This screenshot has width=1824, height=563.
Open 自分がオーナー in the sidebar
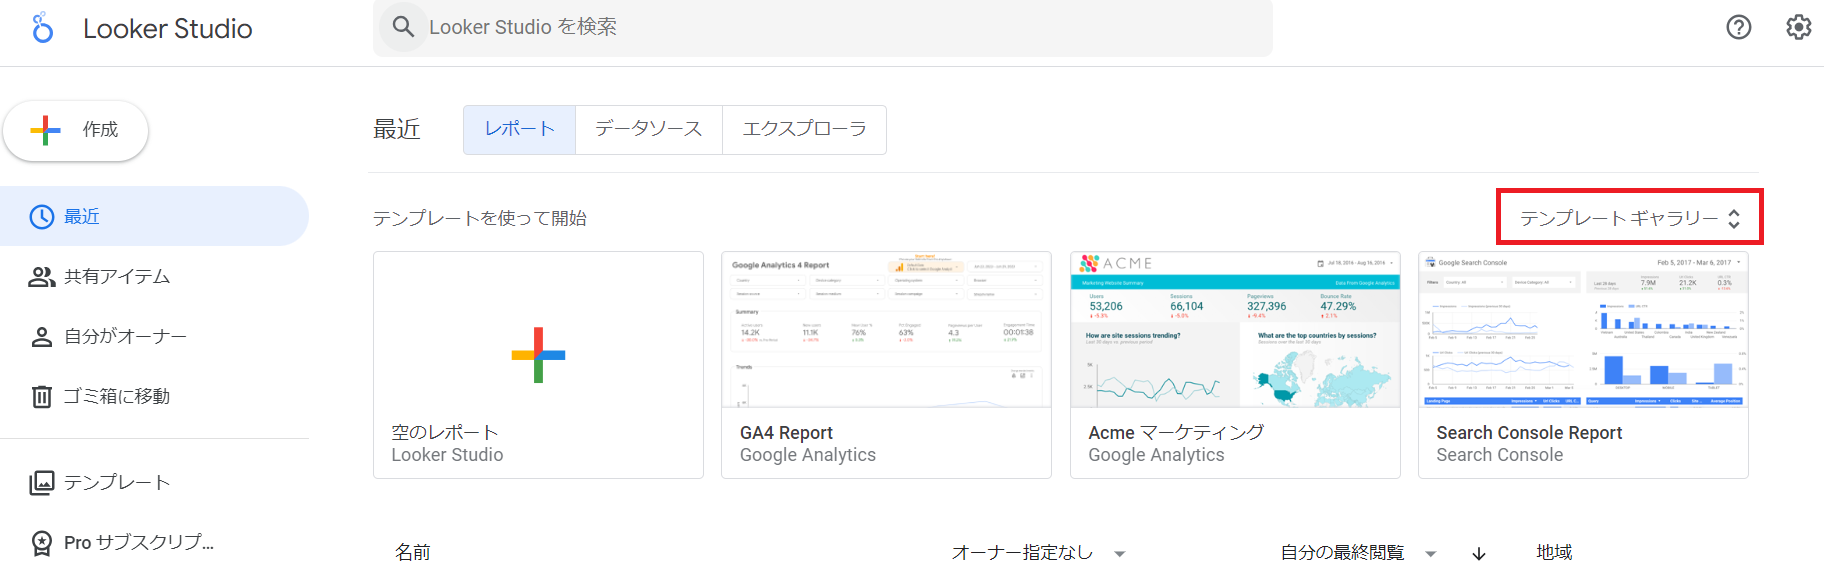(154, 337)
